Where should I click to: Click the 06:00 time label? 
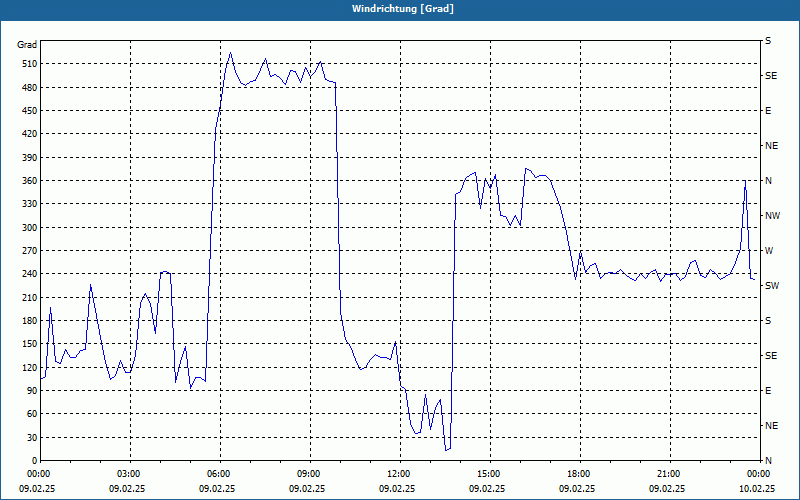[220, 474]
